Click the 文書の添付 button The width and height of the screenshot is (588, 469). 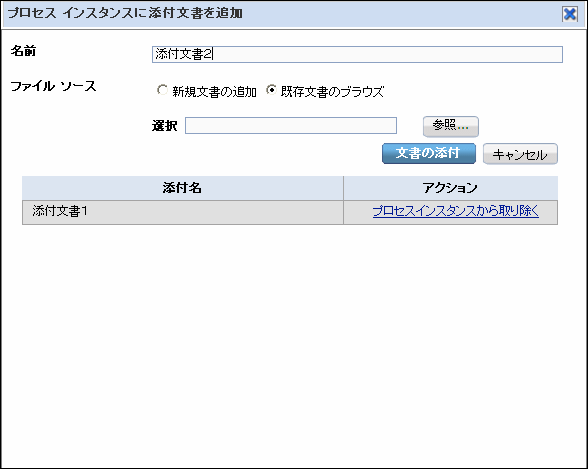pyautogui.click(x=429, y=153)
